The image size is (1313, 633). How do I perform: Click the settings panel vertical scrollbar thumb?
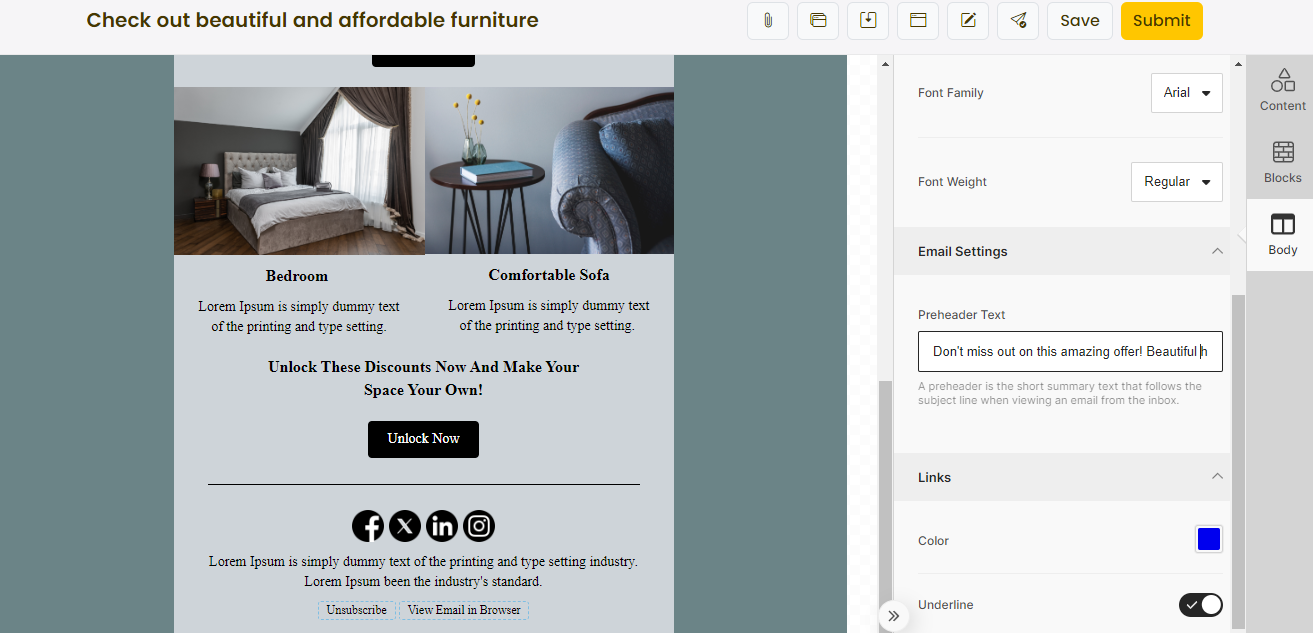[x=1238, y=460]
